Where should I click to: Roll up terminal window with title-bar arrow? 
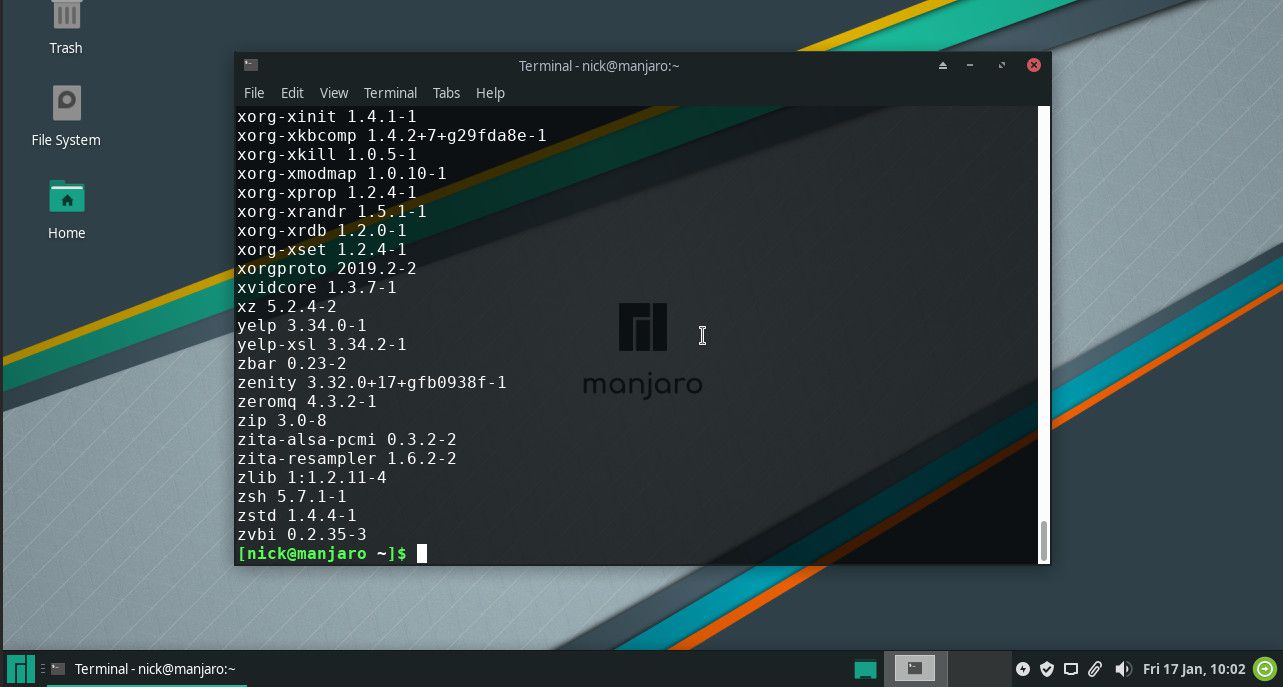point(942,65)
